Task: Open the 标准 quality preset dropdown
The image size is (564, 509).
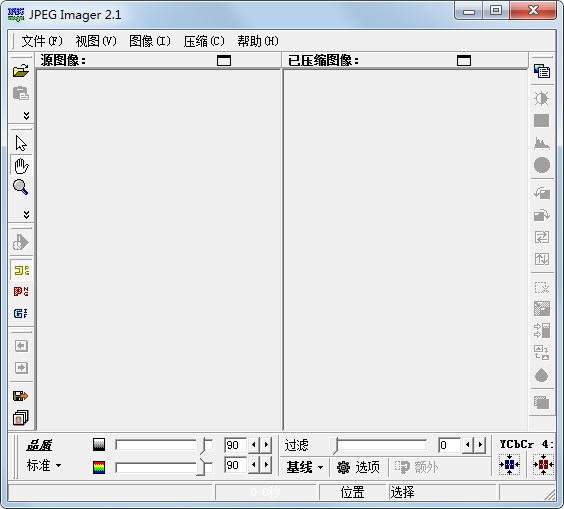Action: tap(44, 465)
